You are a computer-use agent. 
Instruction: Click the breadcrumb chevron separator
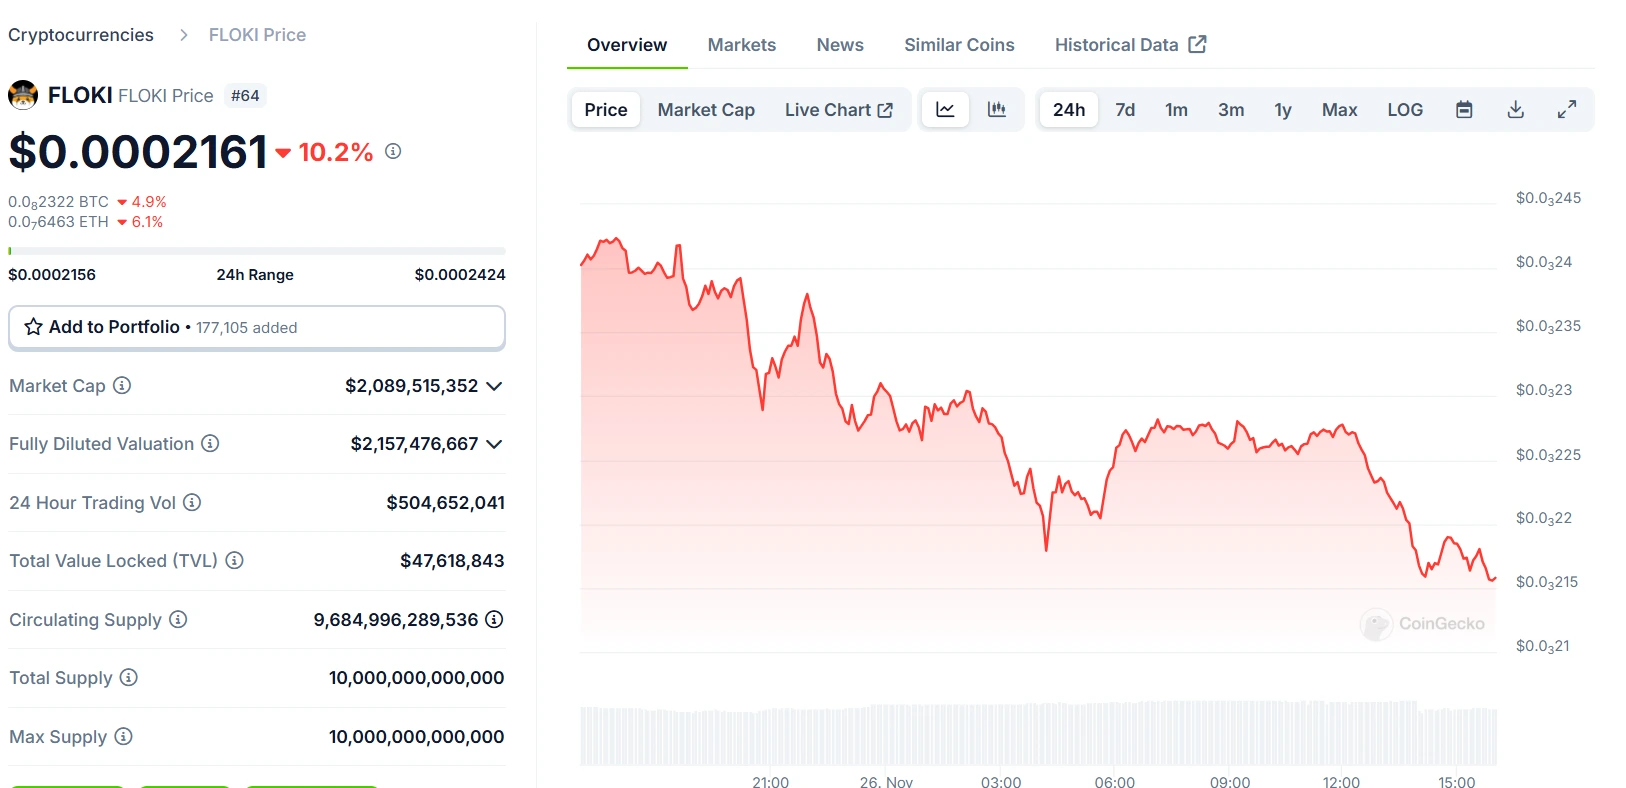pos(183,35)
